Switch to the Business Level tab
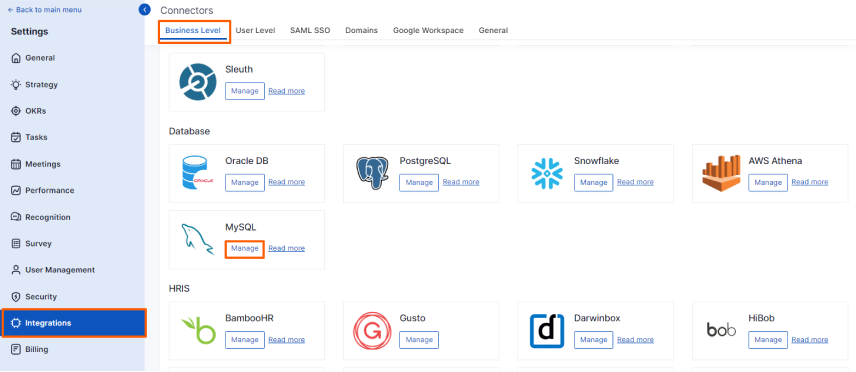Image resolution: width=856 pixels, height=372 pixels. [x=193, y=31]
